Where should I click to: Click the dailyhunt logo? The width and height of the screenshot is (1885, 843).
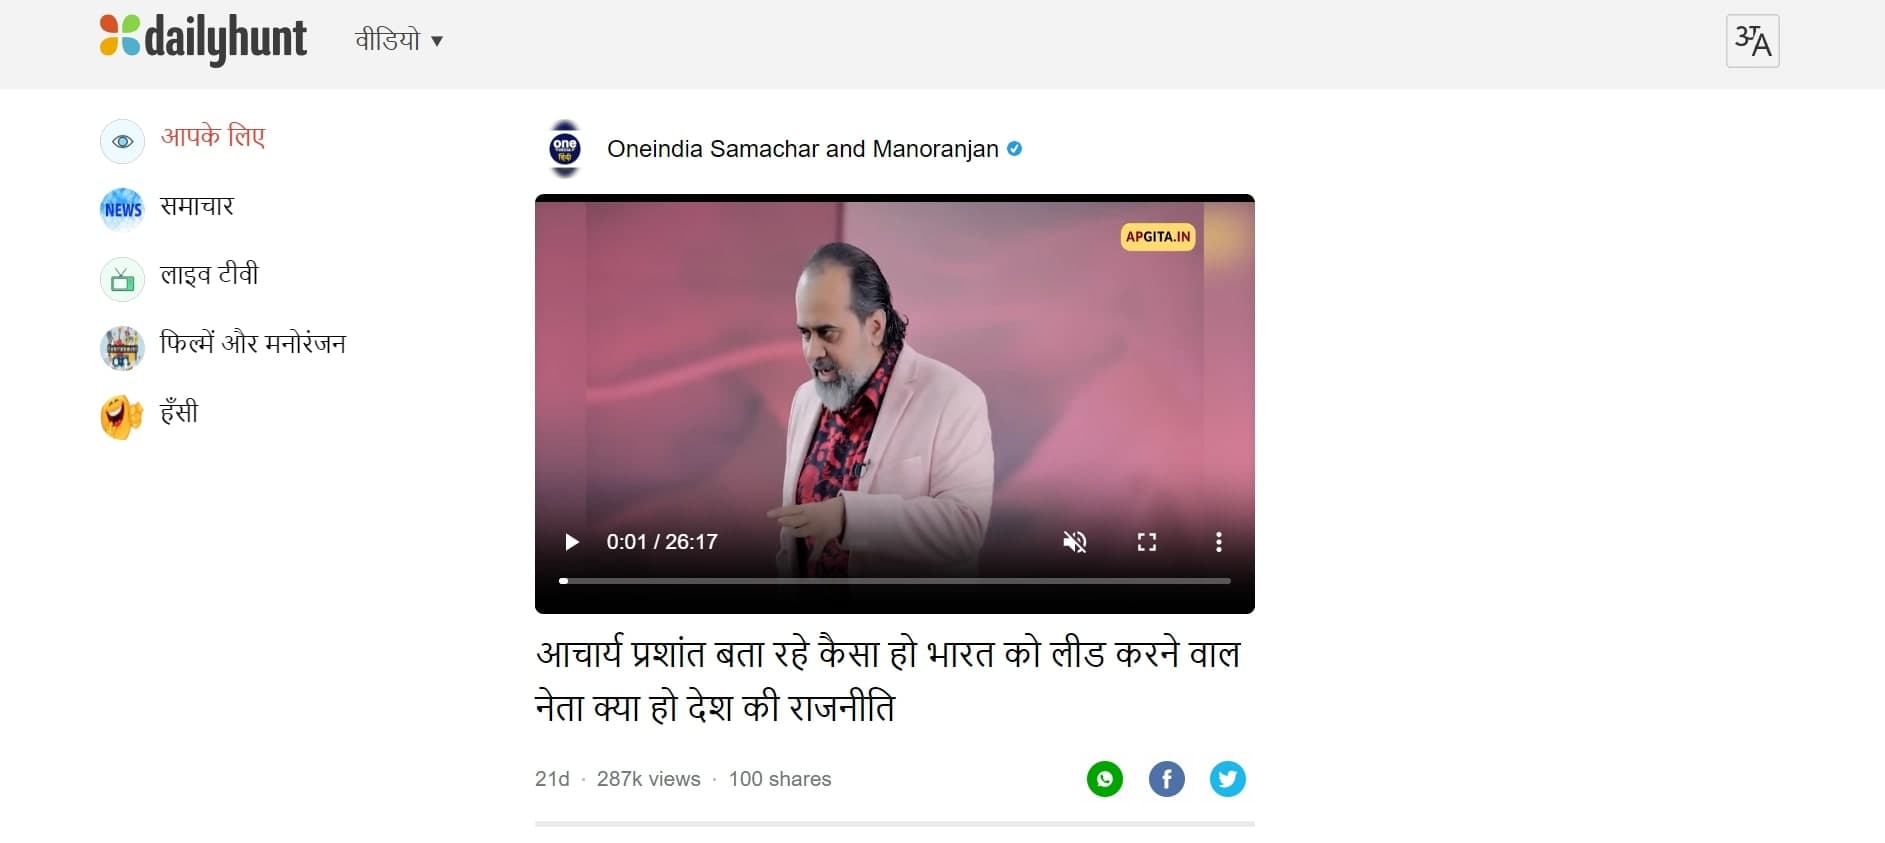pos(203,39)
